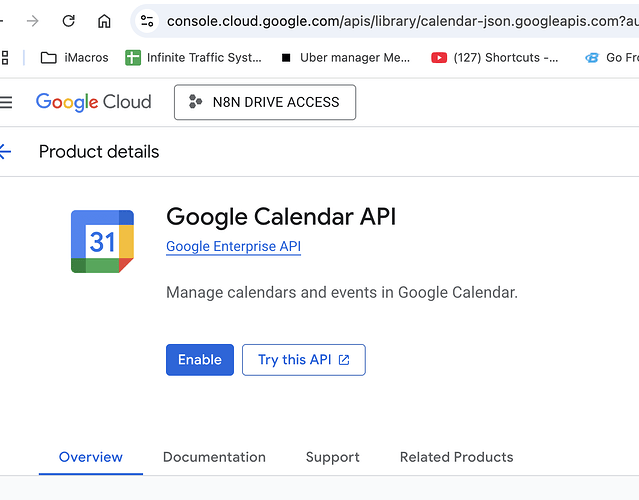639x500 pixels.
Task: Click the Google Calendar API heading
Action: 281,216
